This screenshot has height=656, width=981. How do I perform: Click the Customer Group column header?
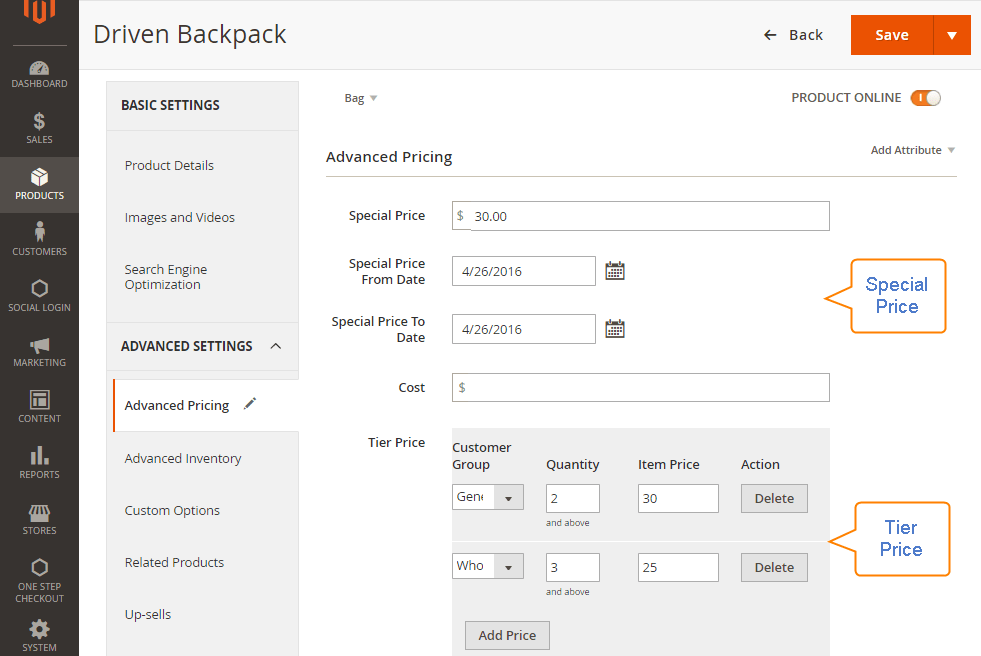coord(482,456)
